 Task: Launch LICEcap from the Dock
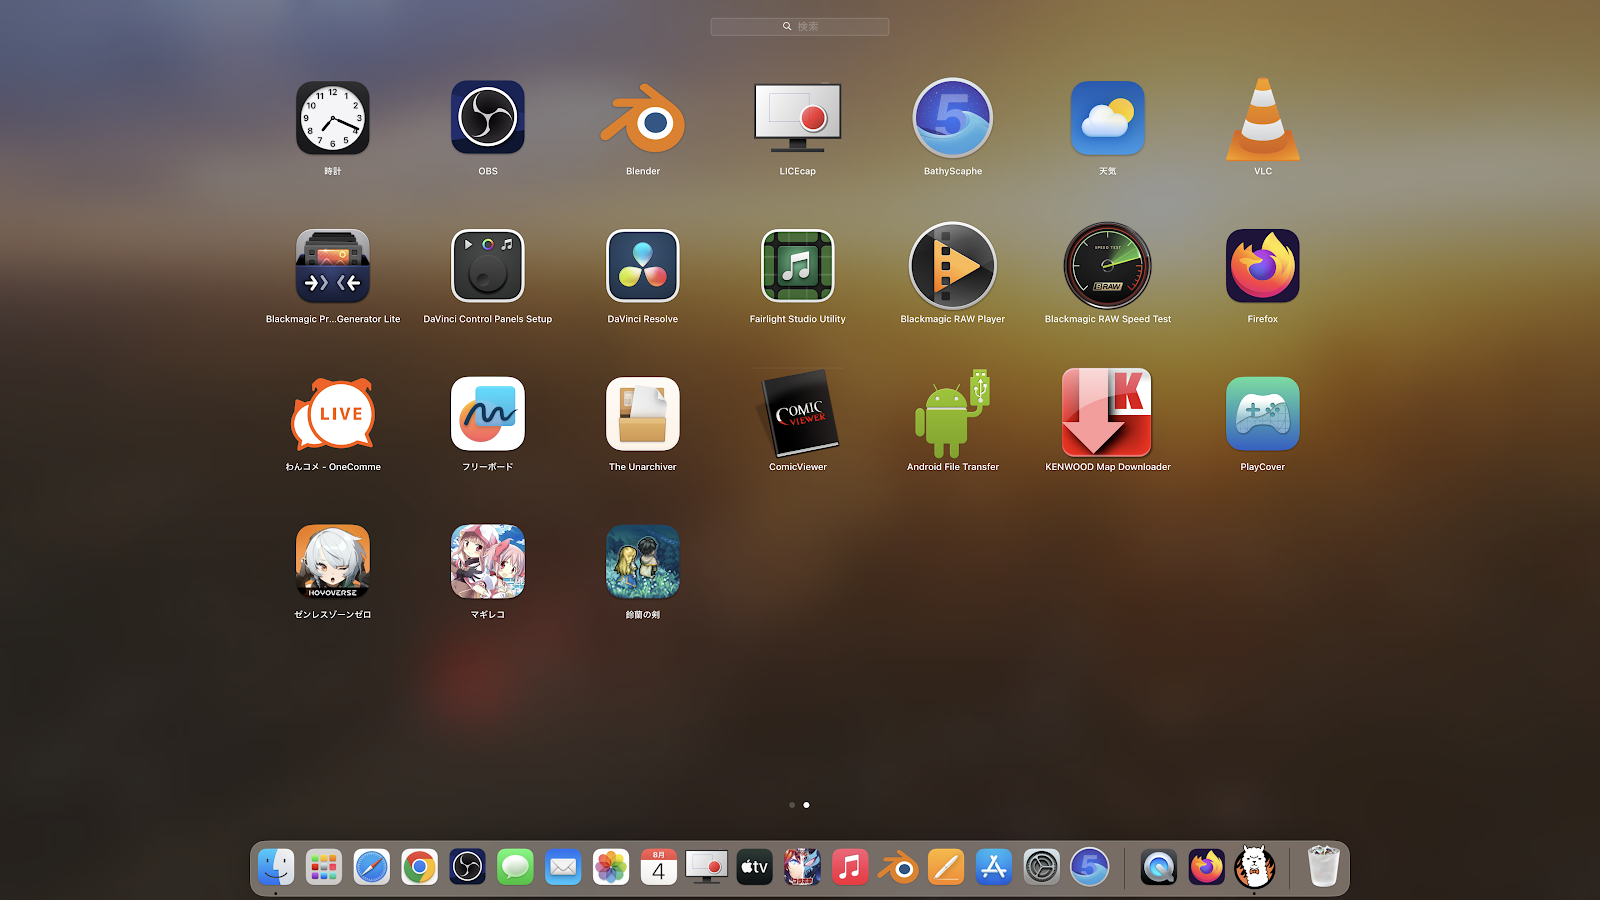[x=706, y=867]
